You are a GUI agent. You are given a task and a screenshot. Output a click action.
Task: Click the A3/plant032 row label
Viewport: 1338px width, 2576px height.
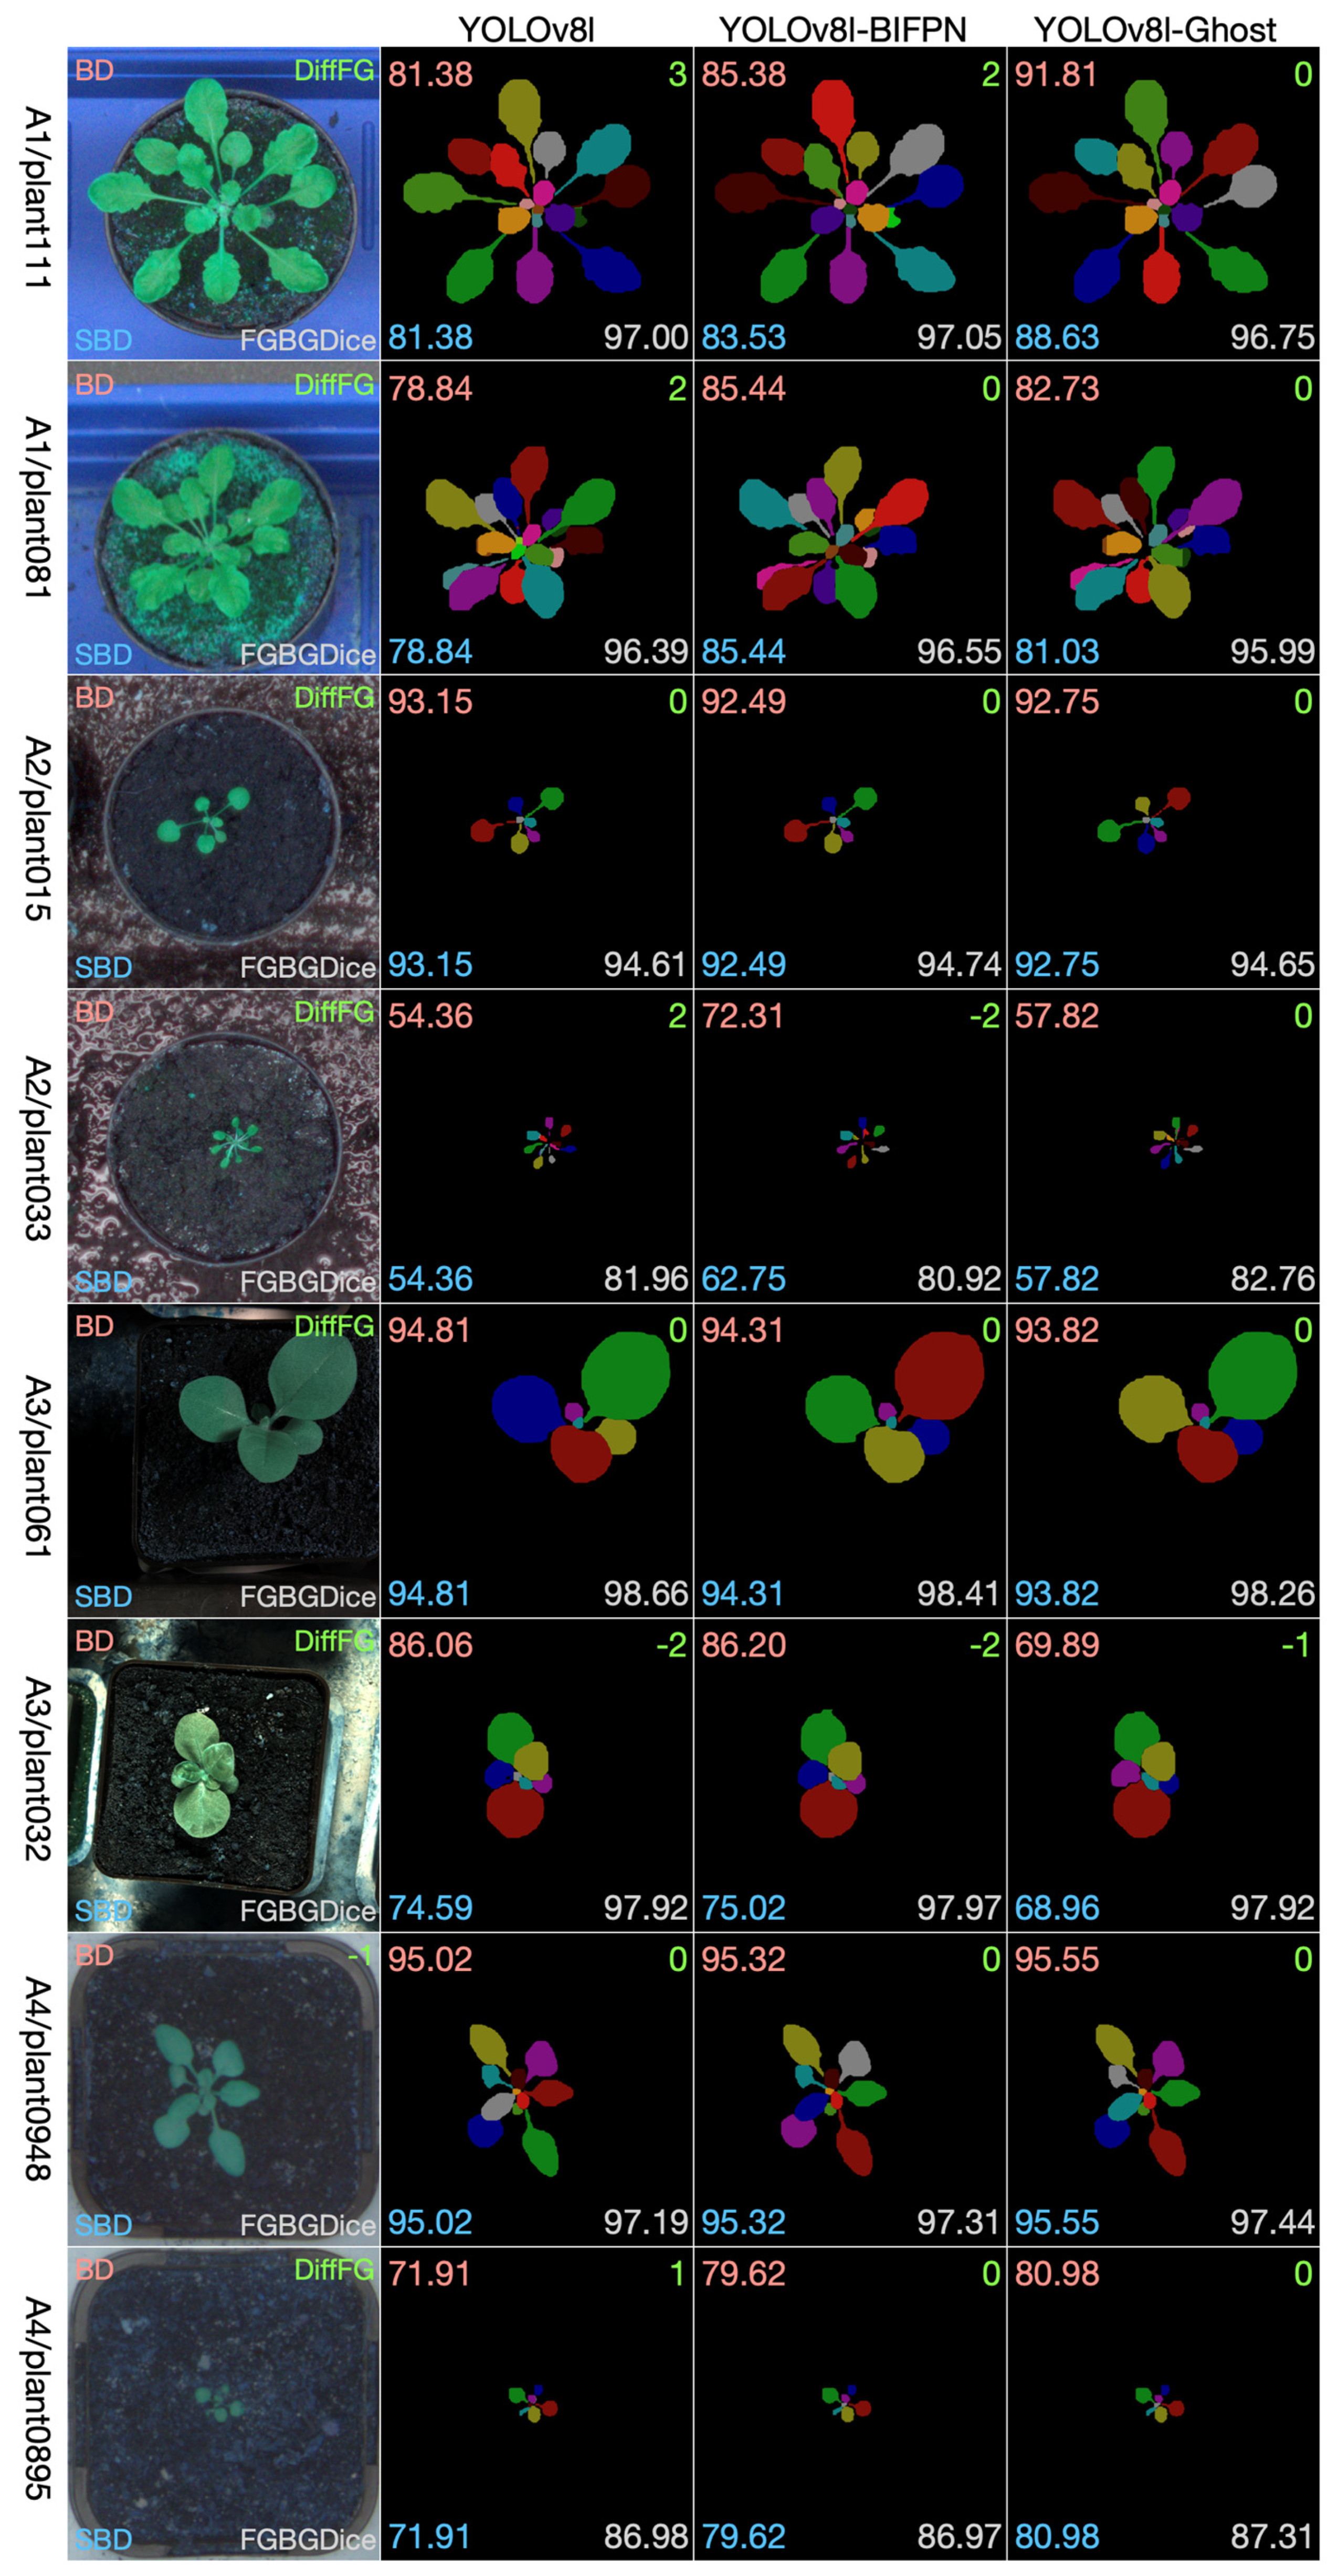[36, 1769]
